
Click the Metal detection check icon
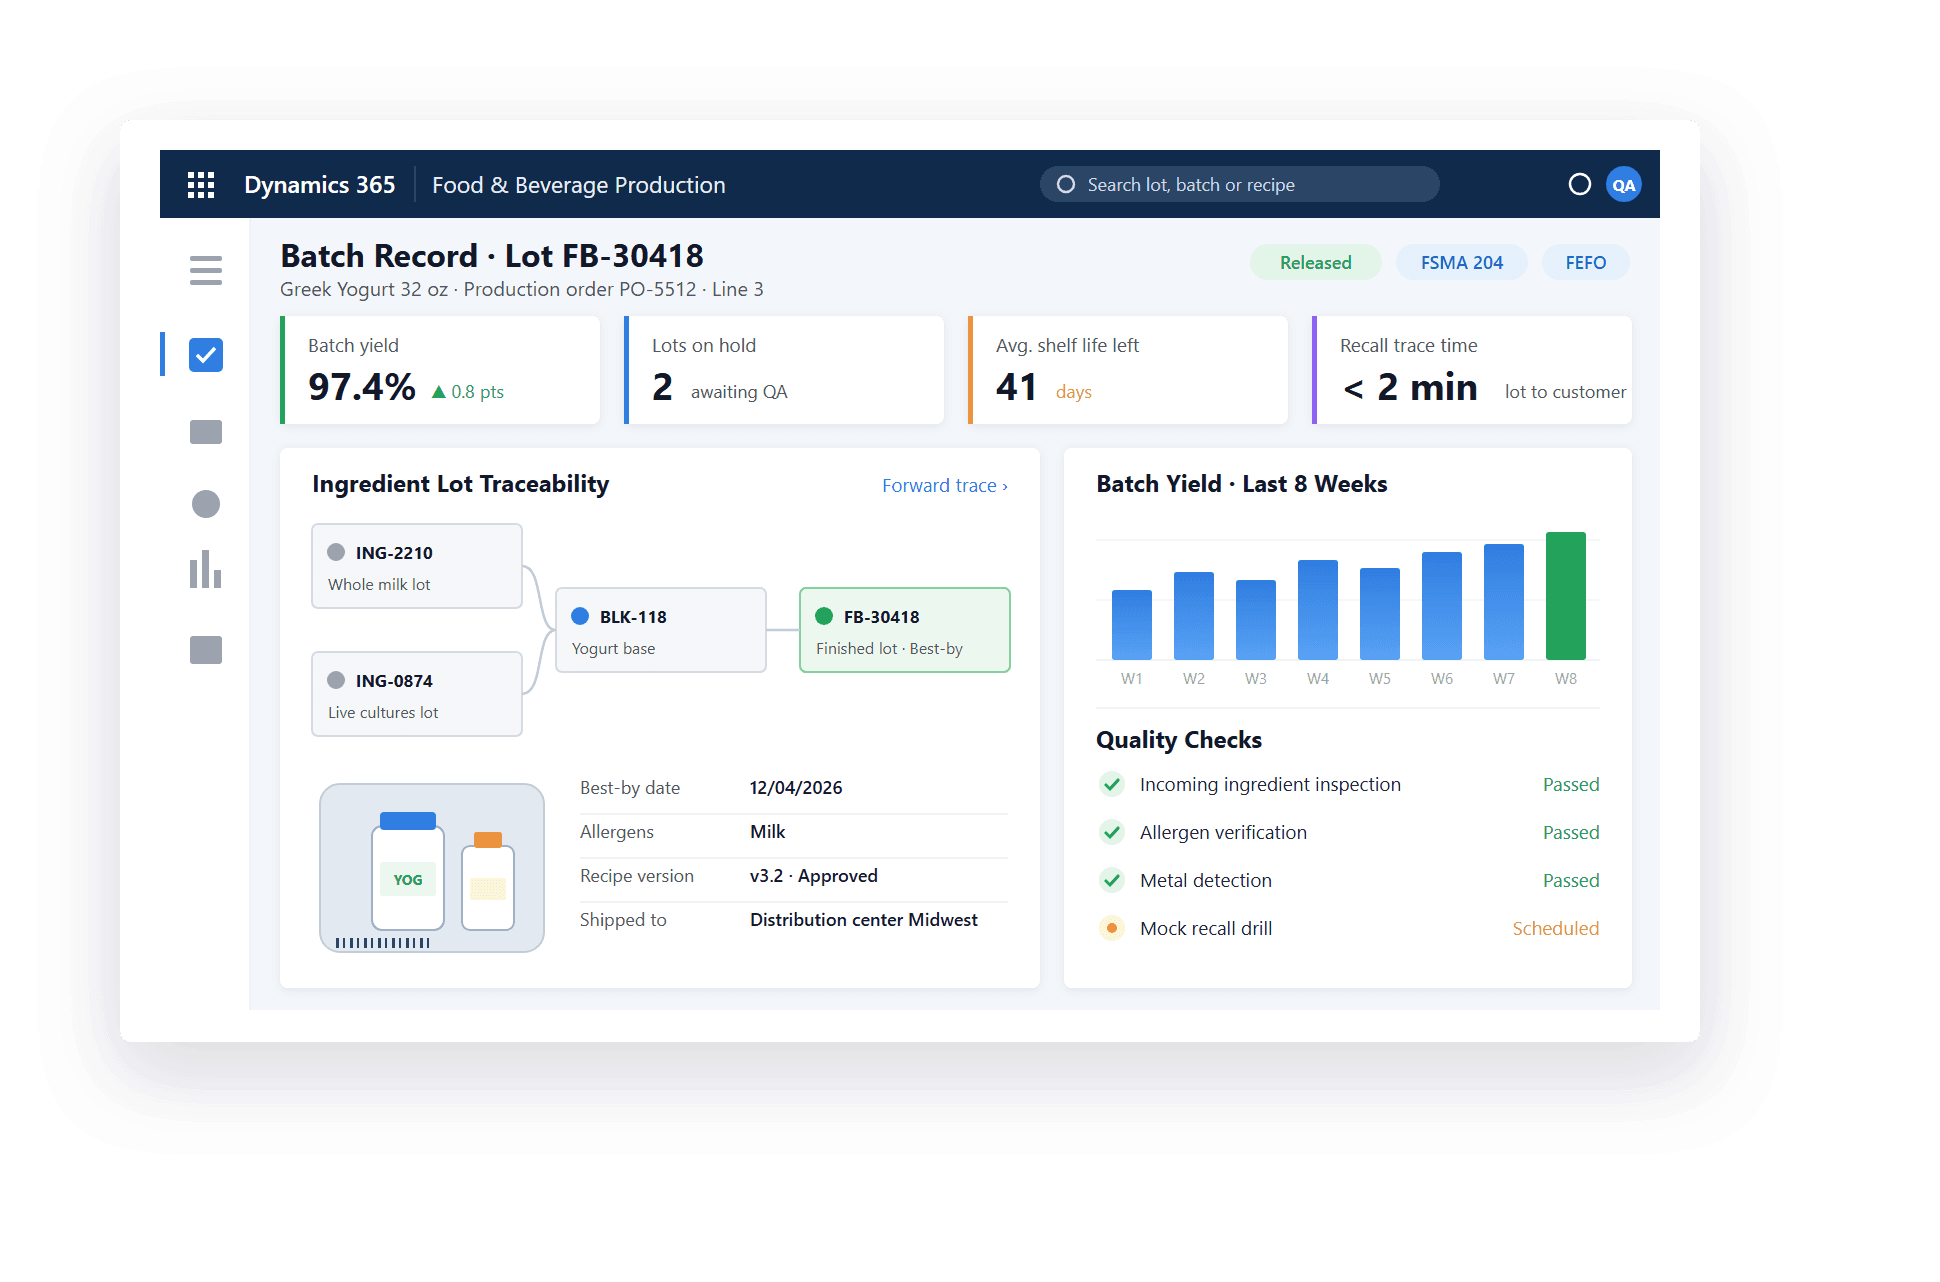point(1111,880)
